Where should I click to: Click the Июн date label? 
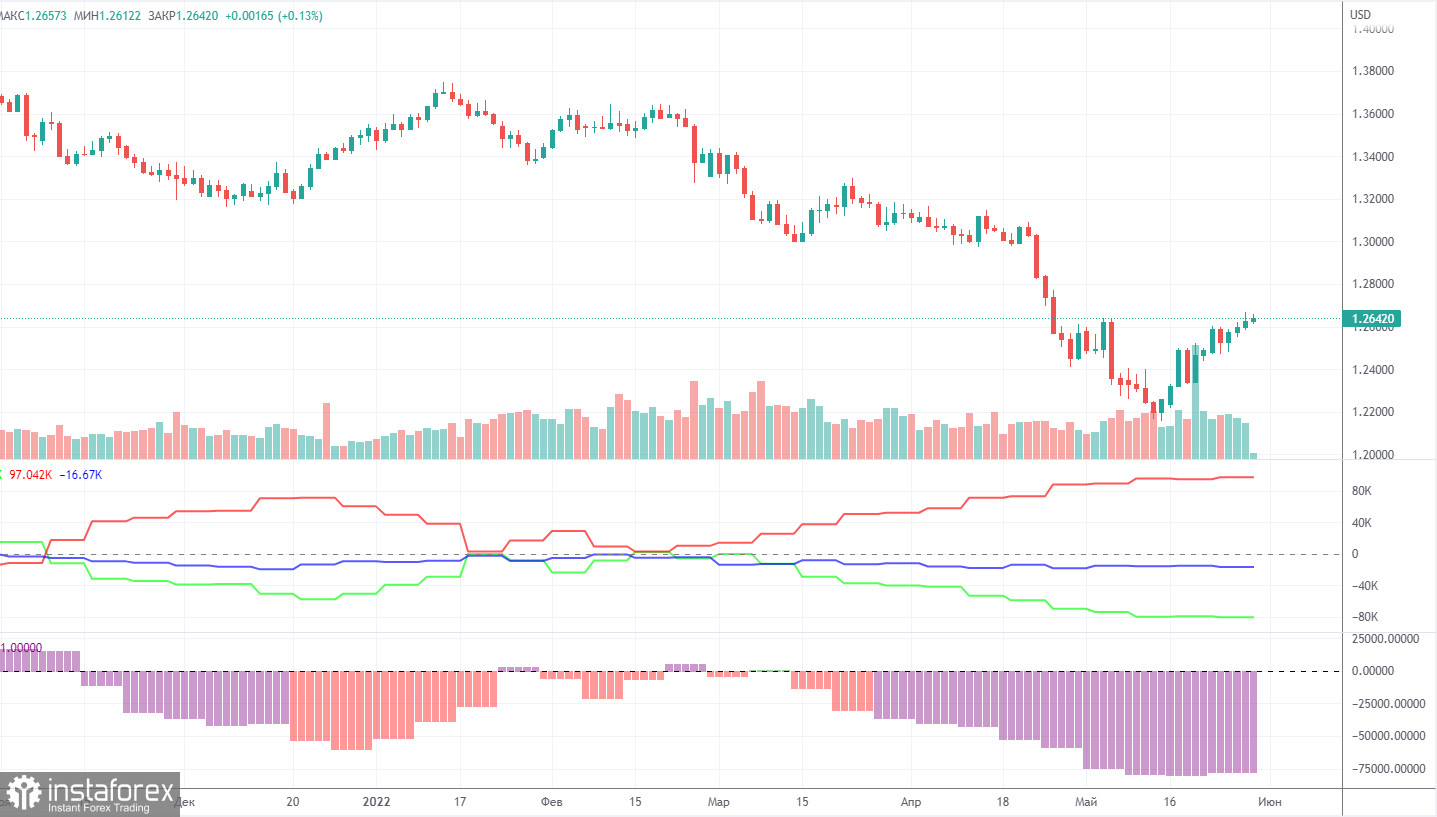pos(1270,802)
